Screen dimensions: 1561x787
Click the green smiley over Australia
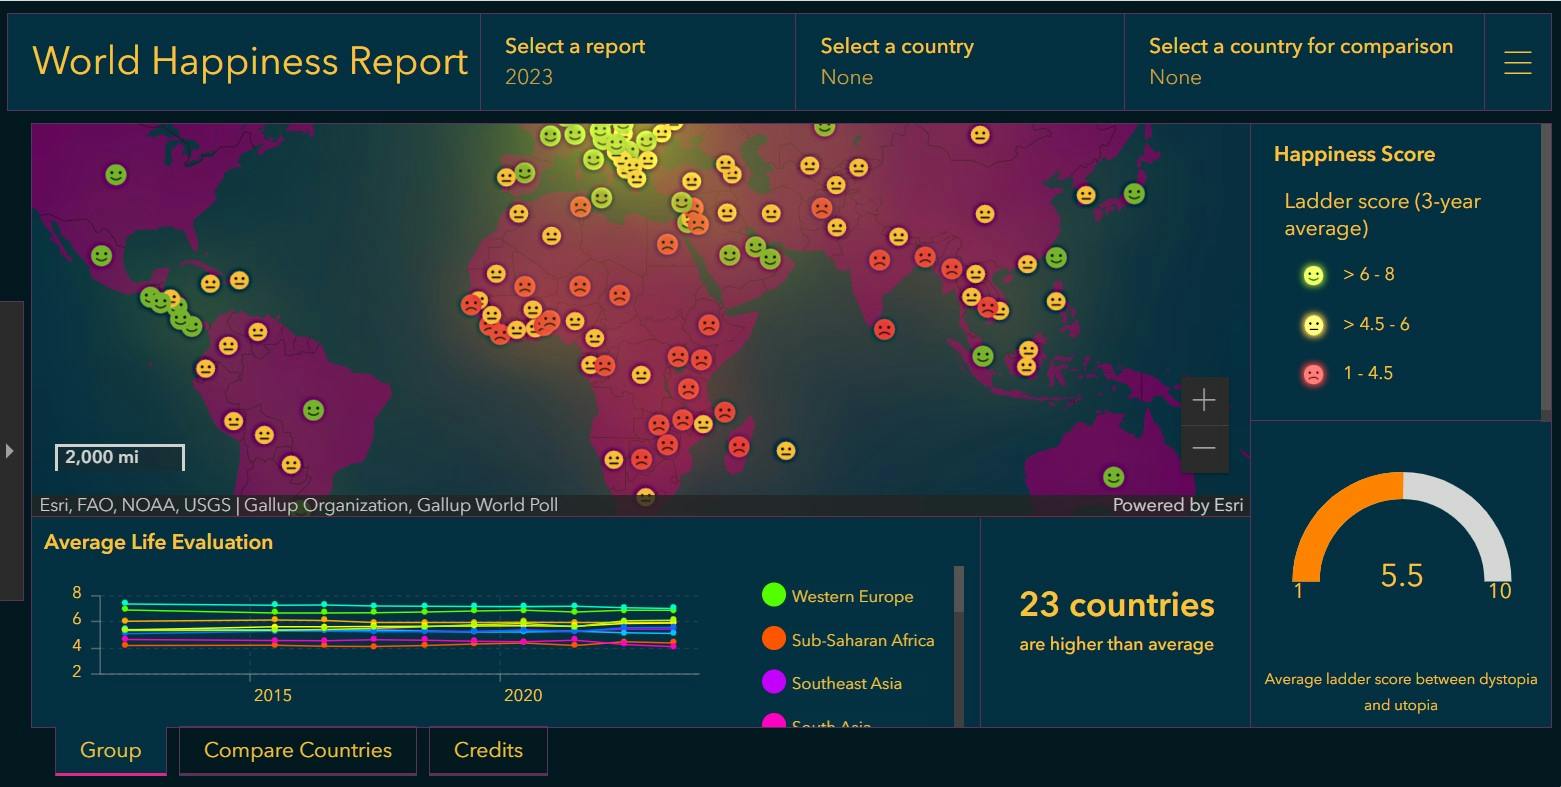click(x=1113, y=477)
